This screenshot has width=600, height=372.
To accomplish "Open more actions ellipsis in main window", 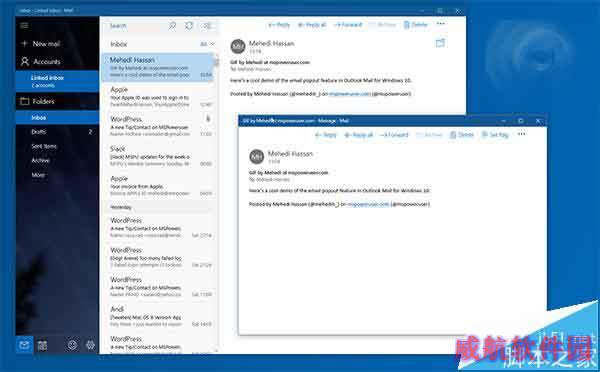I will point(441,24).
